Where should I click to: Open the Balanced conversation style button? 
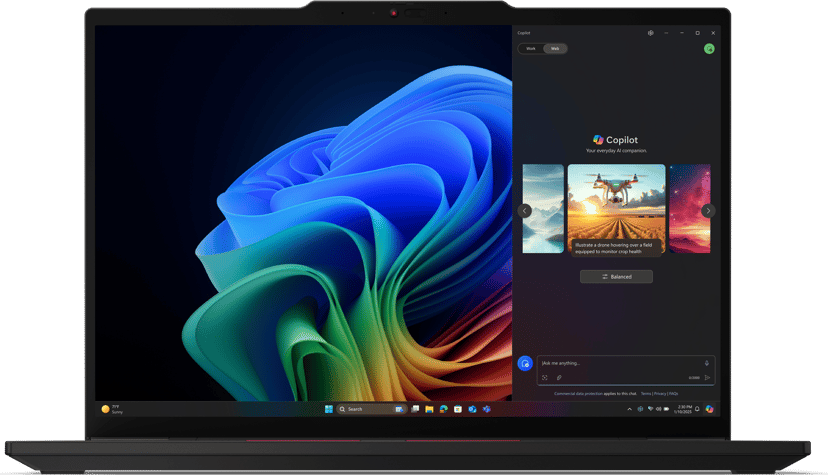point(616,277)
